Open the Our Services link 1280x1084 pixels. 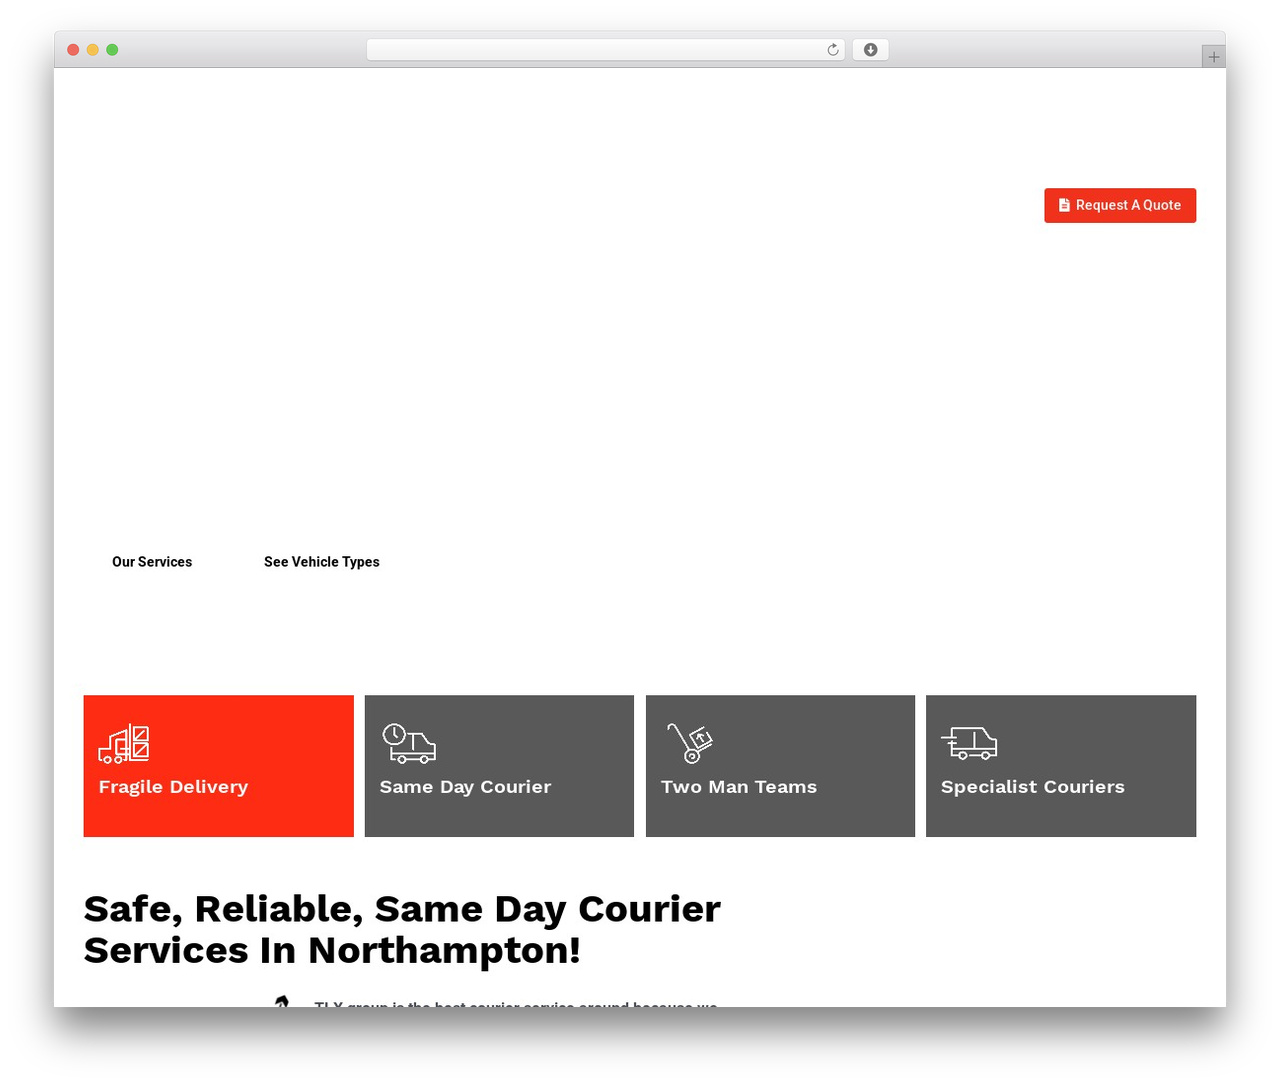tap(152, 562)
